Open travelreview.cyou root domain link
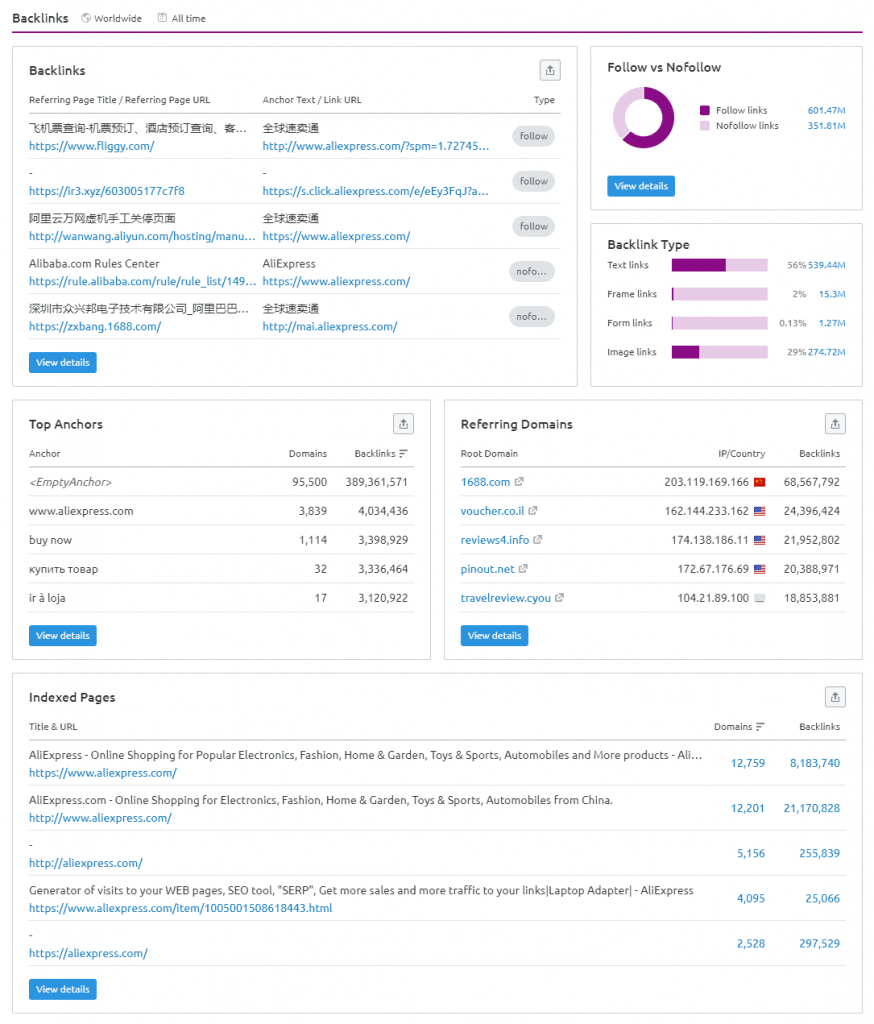The width and height of the screenshot is (874, 1024). click(506, 598)
